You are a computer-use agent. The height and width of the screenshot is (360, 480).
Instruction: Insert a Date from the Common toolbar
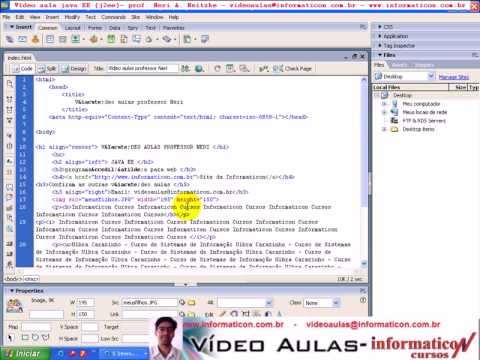point(111,39)
